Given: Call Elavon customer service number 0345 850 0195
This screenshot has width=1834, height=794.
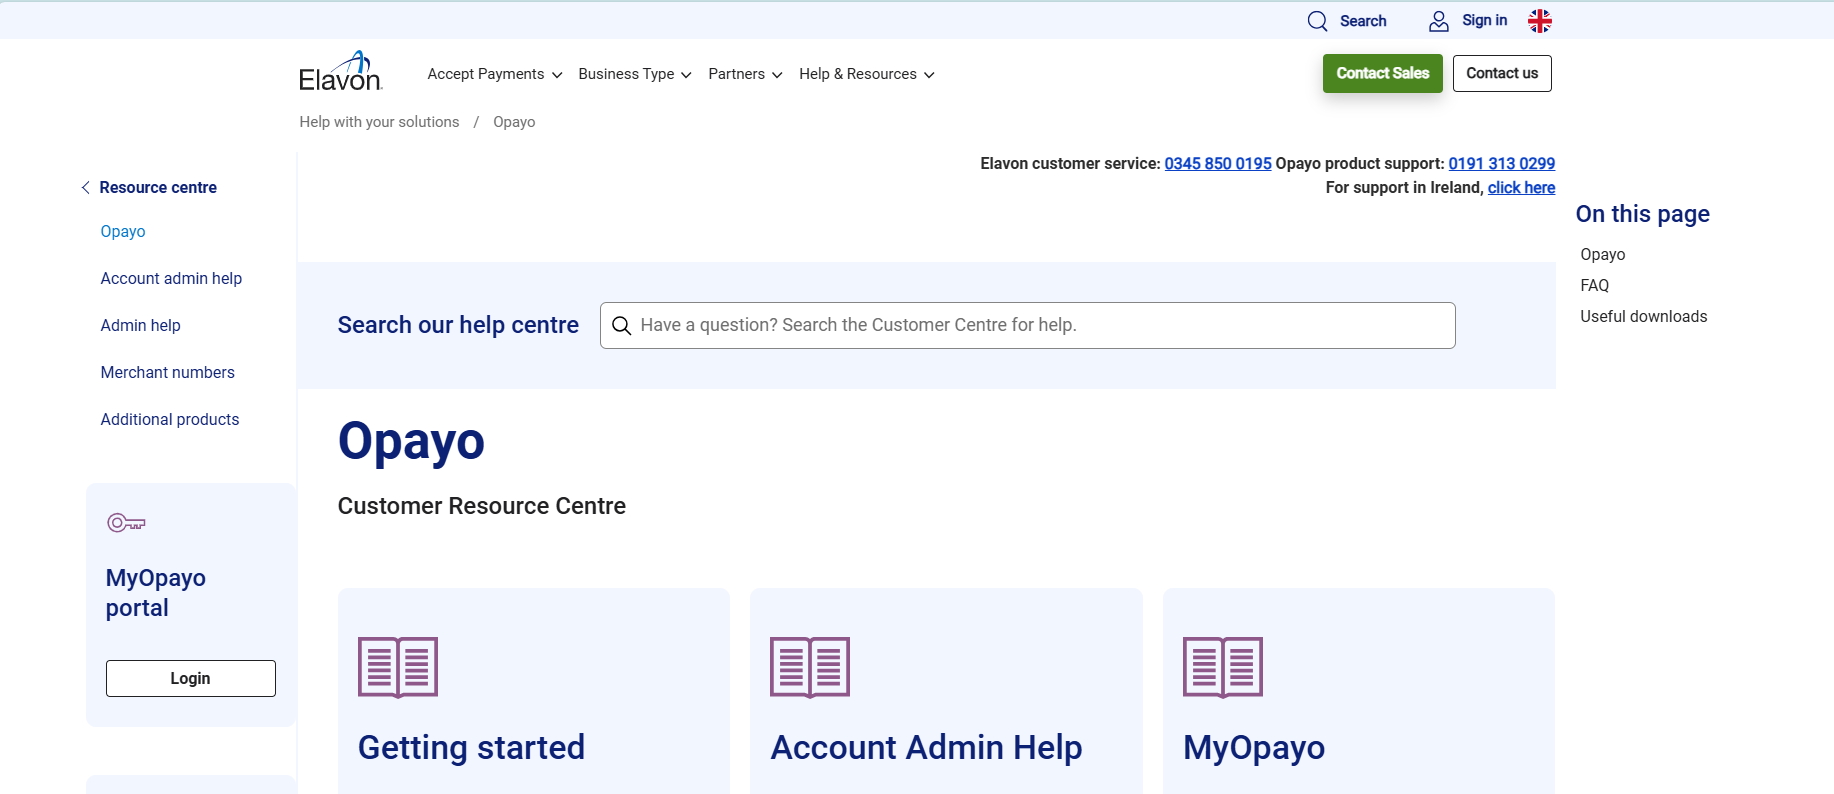Looking at the screenshot, I should pyautogui.click(x=1218, y=164).
